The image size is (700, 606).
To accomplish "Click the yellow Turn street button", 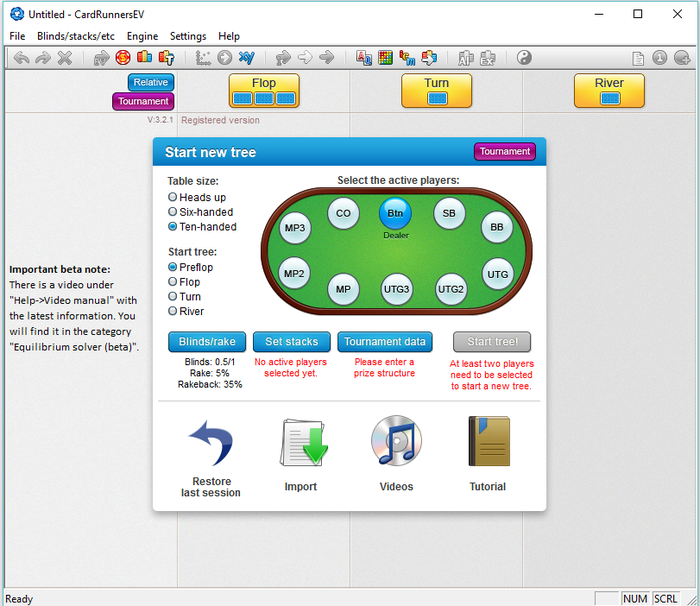I will coord(437,91).
